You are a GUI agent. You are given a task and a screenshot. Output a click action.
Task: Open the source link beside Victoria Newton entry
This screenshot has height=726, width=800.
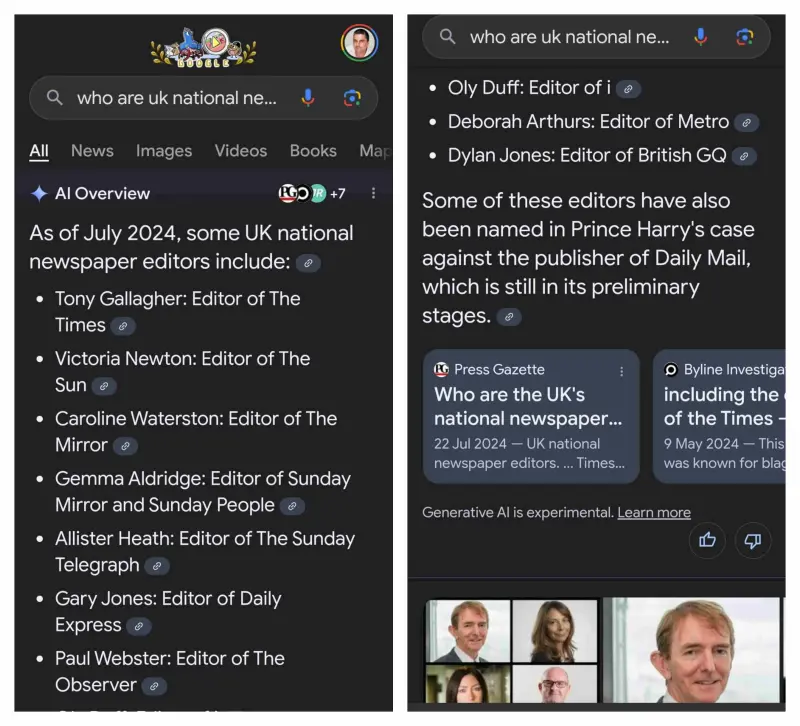tap(104, 386)
